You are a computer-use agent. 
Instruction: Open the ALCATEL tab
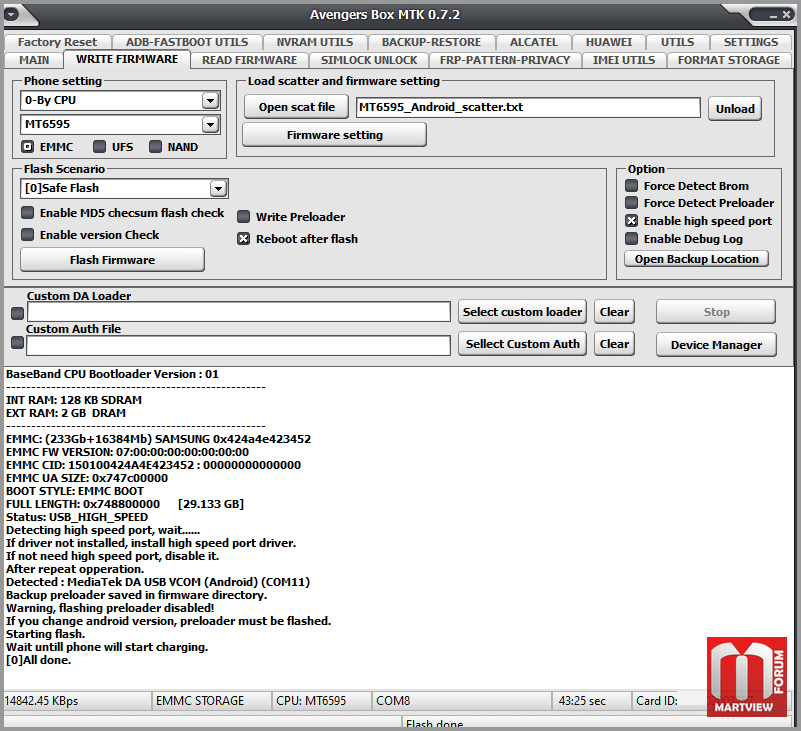pyautogui.click(x=533, y=42)
